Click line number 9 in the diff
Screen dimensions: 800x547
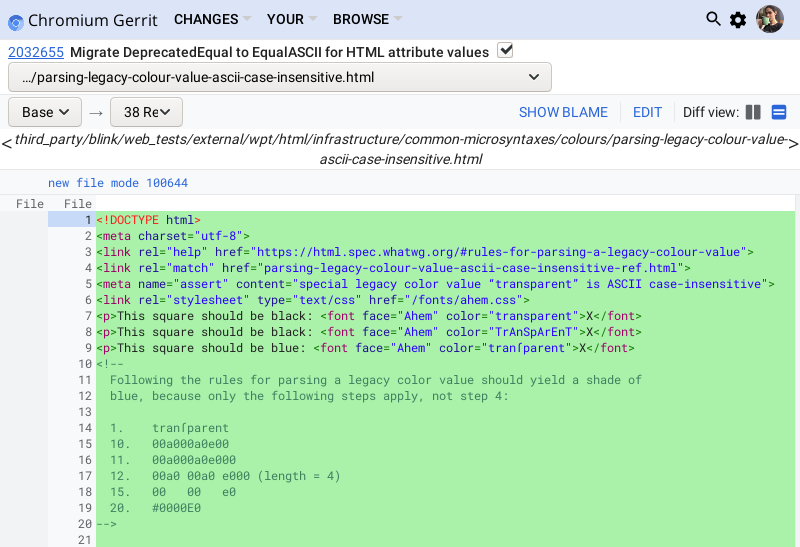coord(88,348)
